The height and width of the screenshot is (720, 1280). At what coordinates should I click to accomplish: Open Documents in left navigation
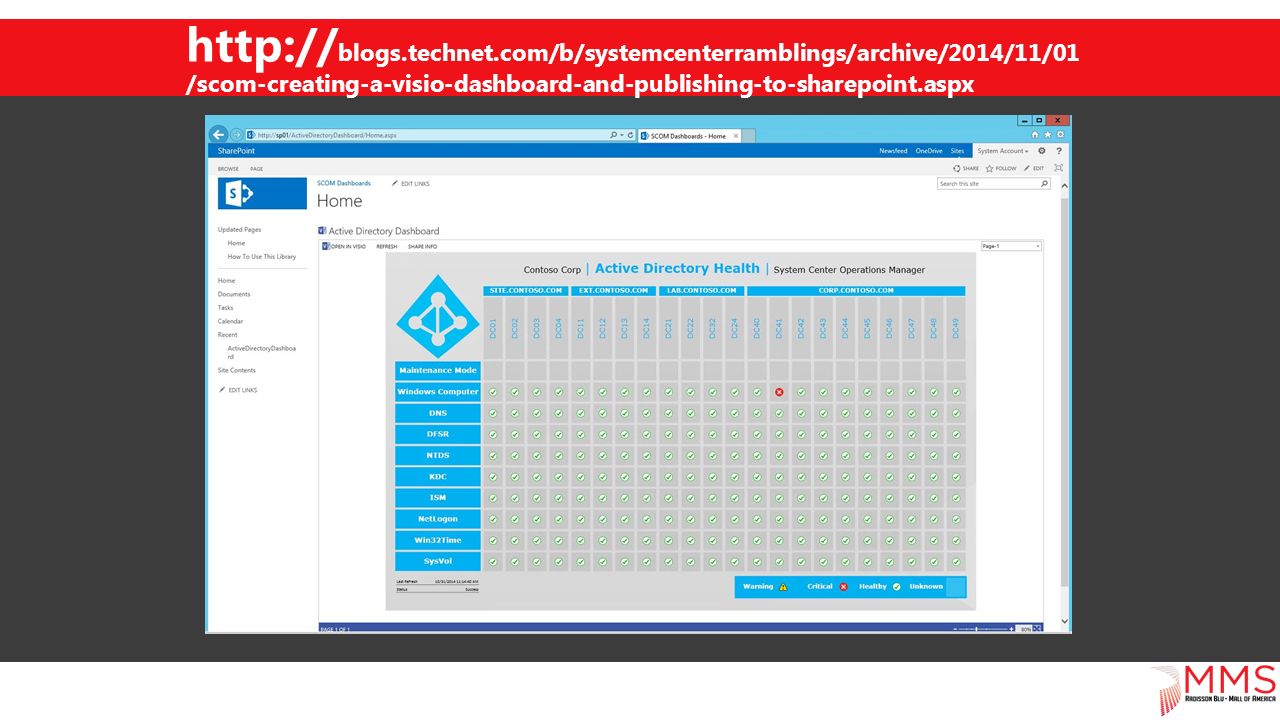point(234,294)
